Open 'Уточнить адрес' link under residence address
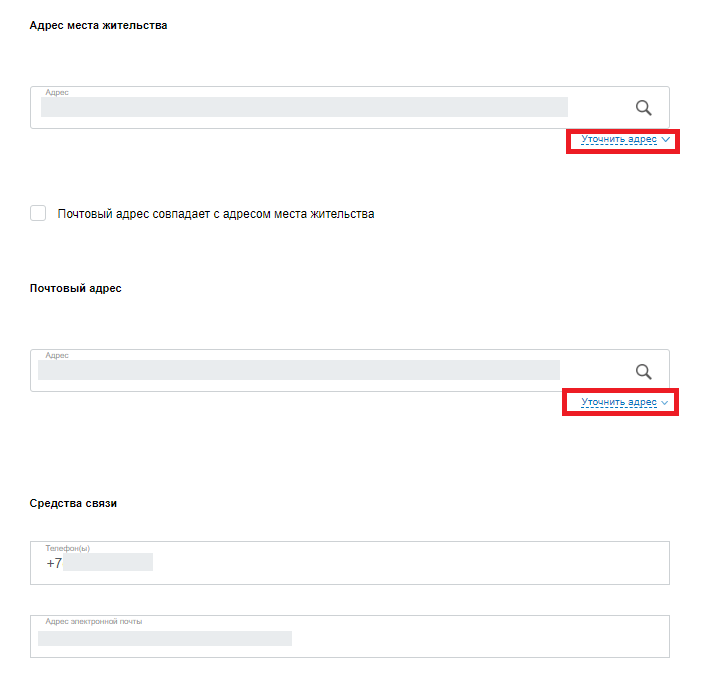701x673 pixels. point(619,140)
